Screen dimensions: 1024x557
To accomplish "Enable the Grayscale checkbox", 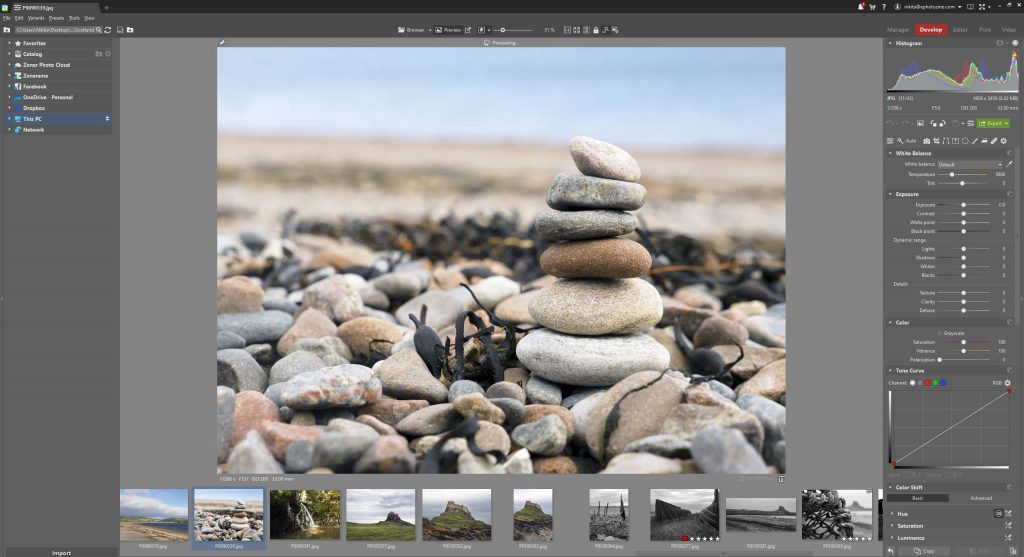I will (x=940, y=333).
